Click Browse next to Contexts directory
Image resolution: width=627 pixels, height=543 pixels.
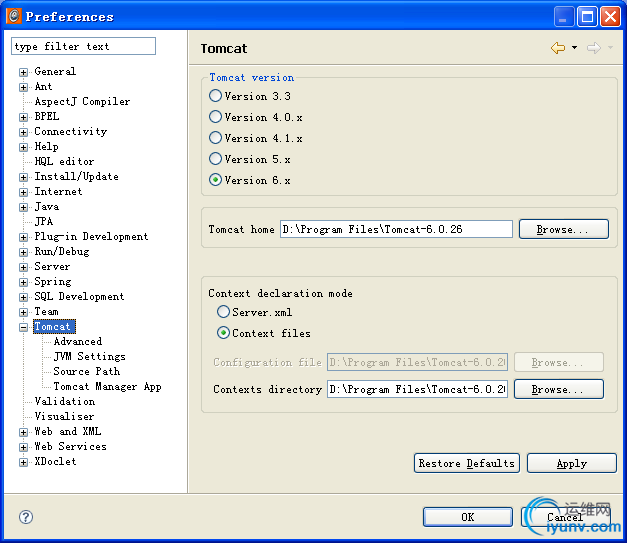(x=559, y=389)
